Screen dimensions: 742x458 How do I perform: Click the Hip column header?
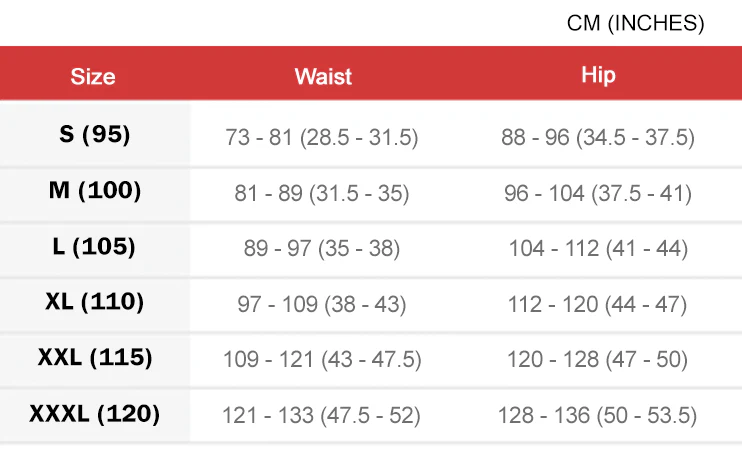(x=597, y=75)
